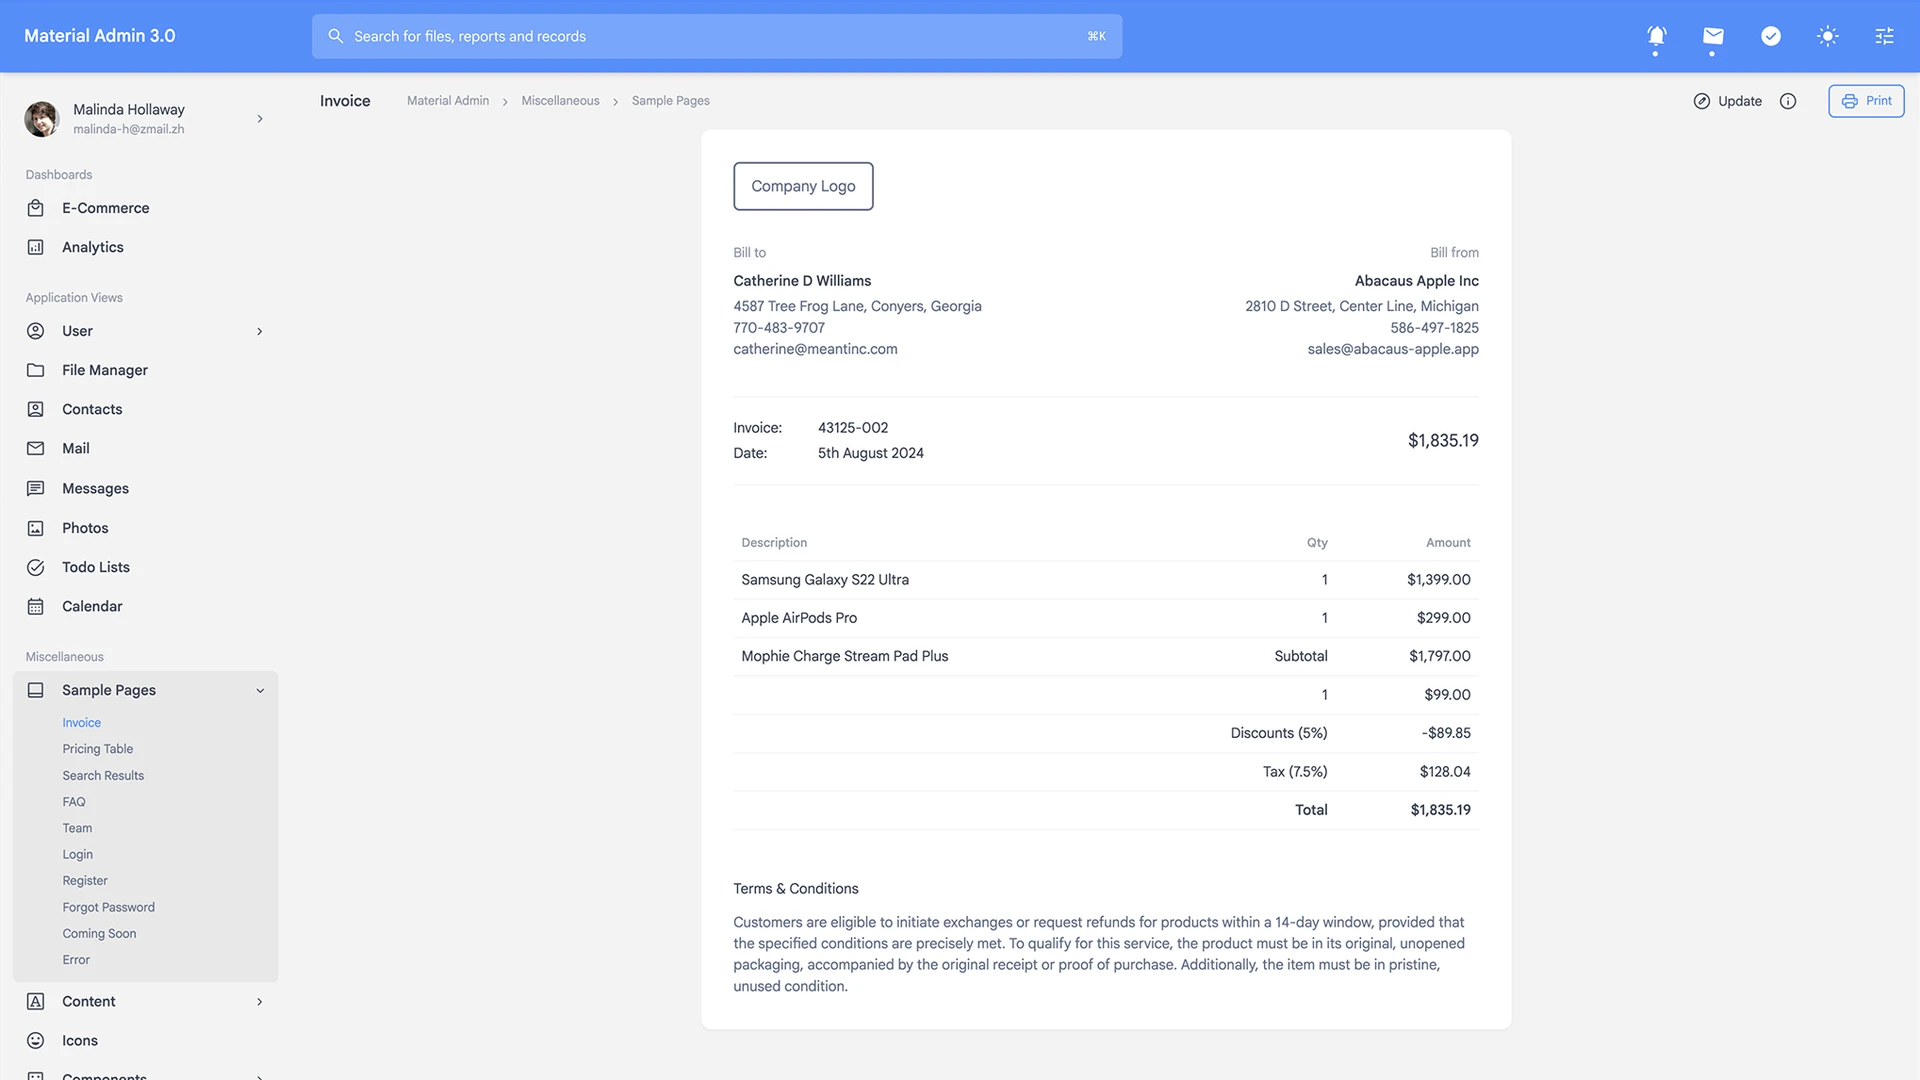
Task: Click Miscellaneous breadcrumb link
Action: [x=560, y=101]
